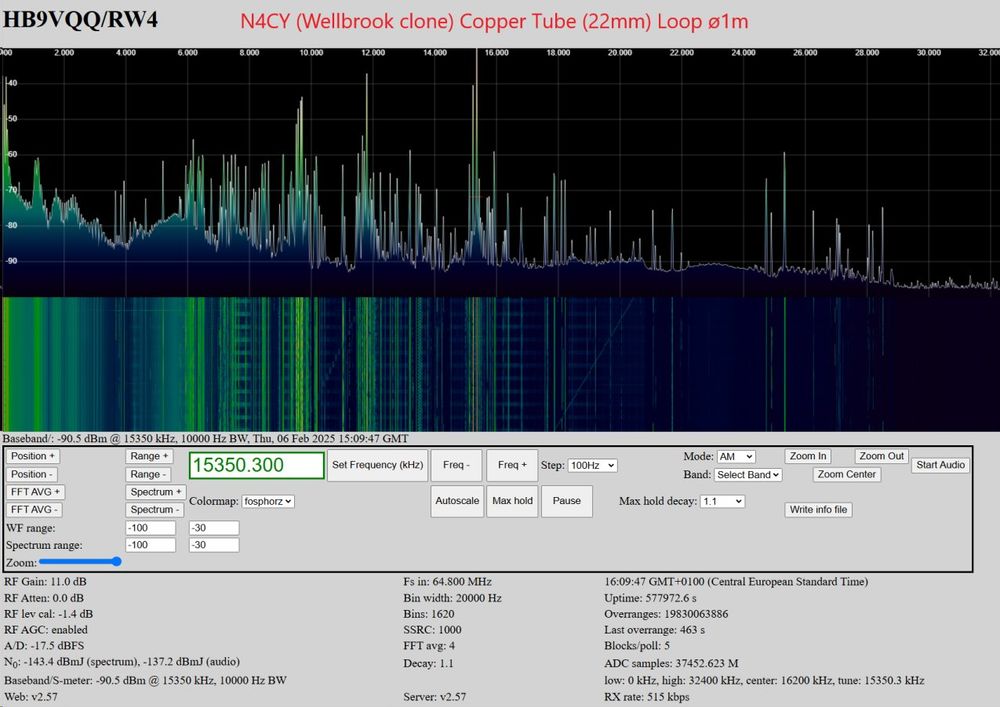
Task: Open the Max hold decay dropdown
Action: [x=722, y=501]
